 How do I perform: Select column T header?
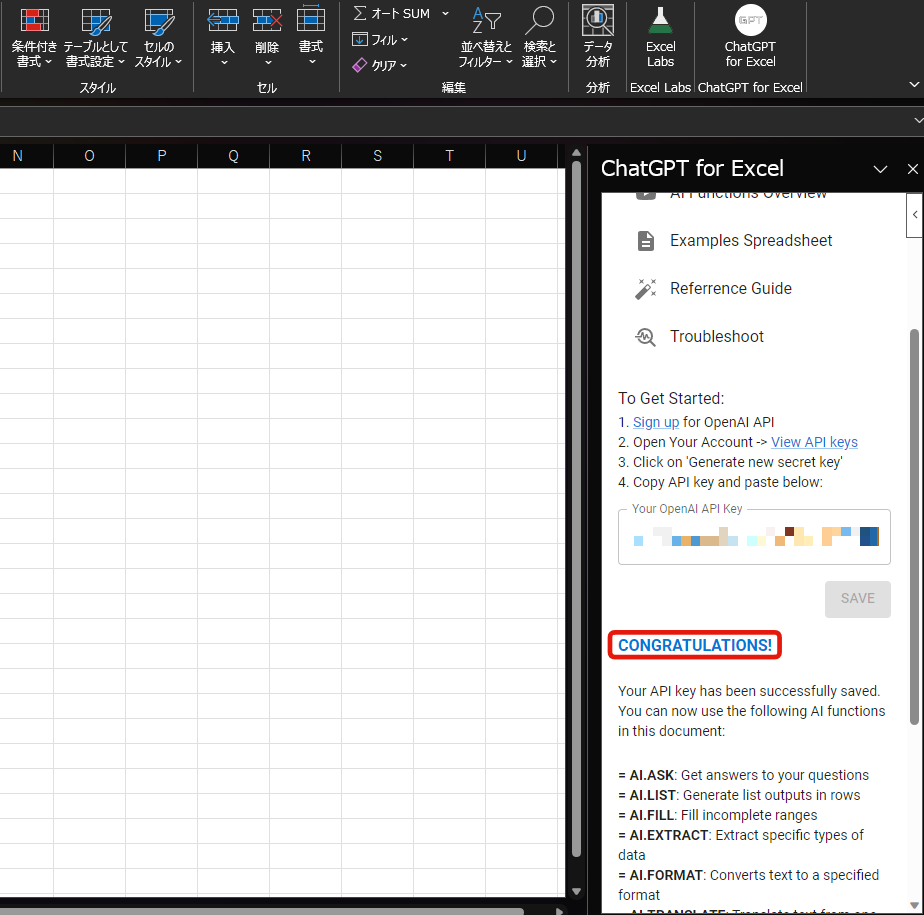coord(449,156)
